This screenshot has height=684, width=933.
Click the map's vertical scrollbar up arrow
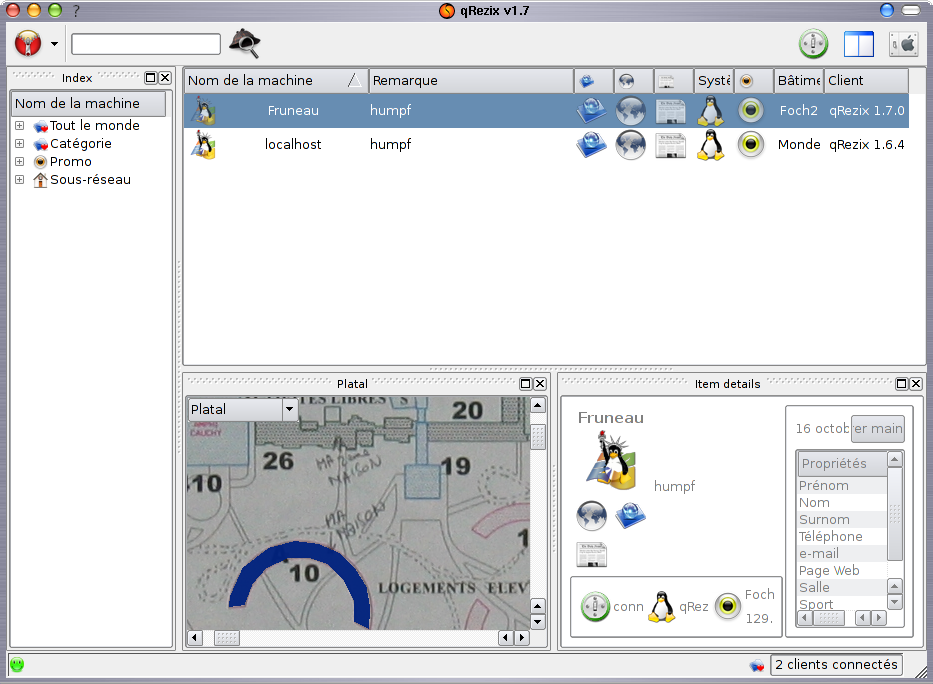click(x=538, y=406)
